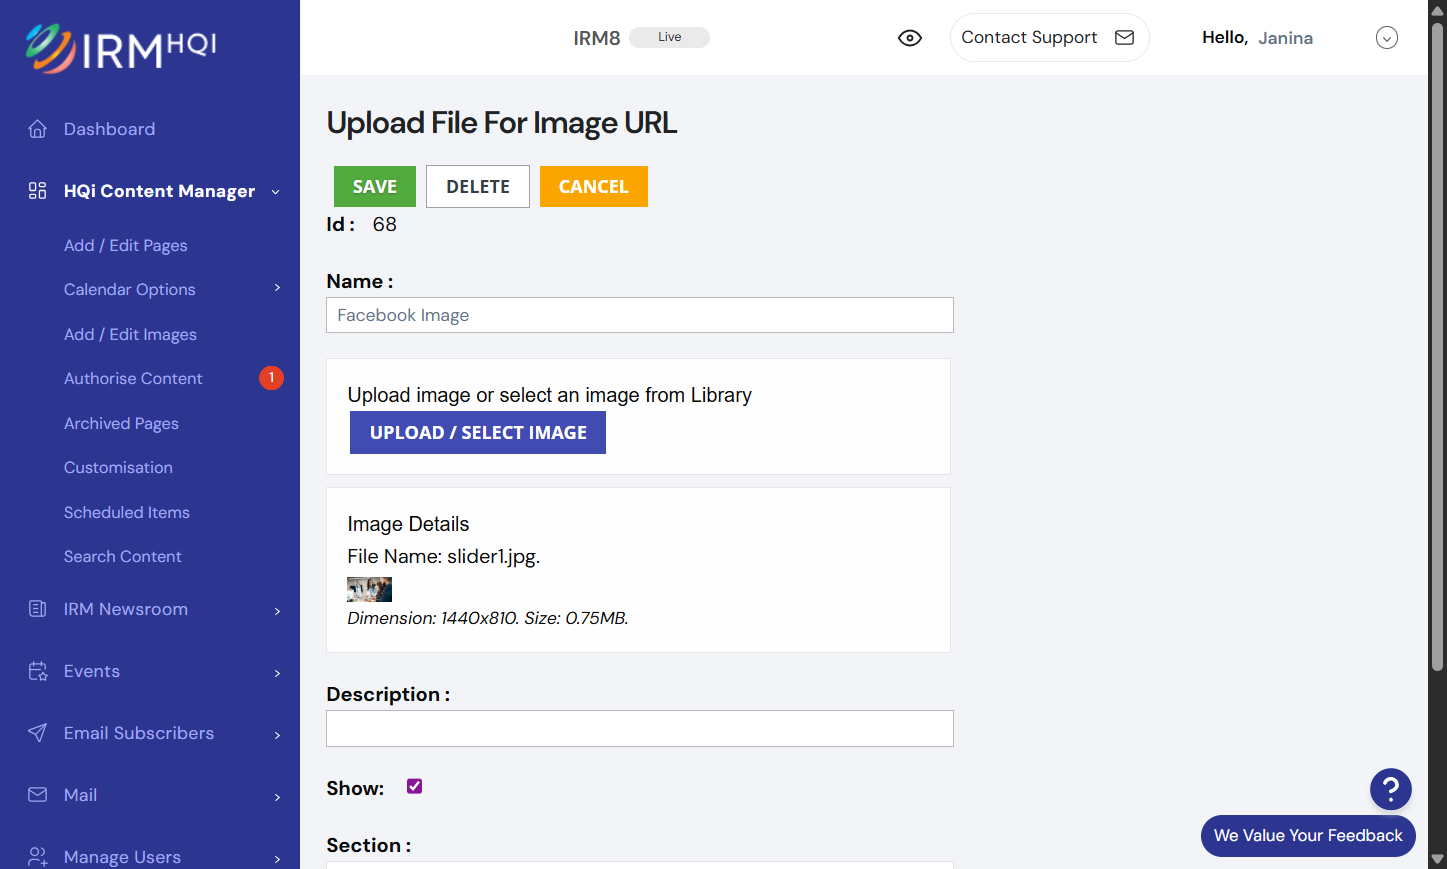Expand the Email Subscribers chevron
The width and height of the screenshot is (1447, 869).
tap(278, 735)
